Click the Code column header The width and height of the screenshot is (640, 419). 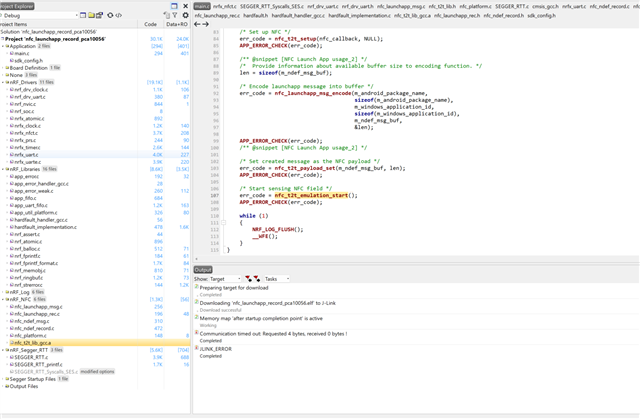coord(150,24)
